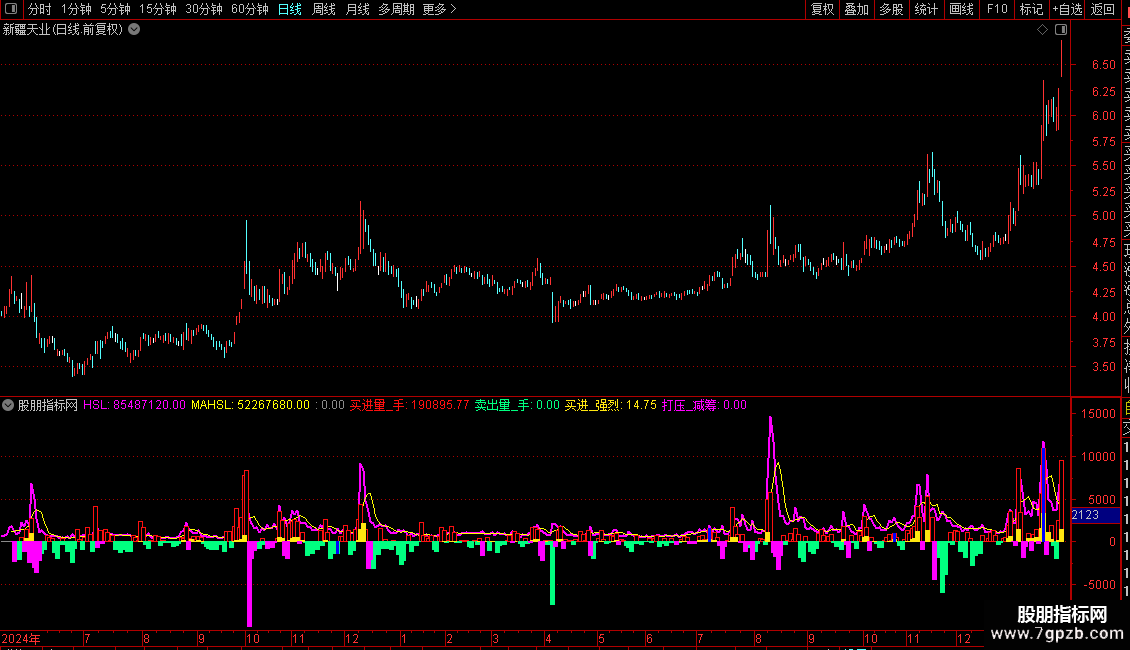Click the 3.50 price axis label
Screen dimensions: 1130x650
1103,367
